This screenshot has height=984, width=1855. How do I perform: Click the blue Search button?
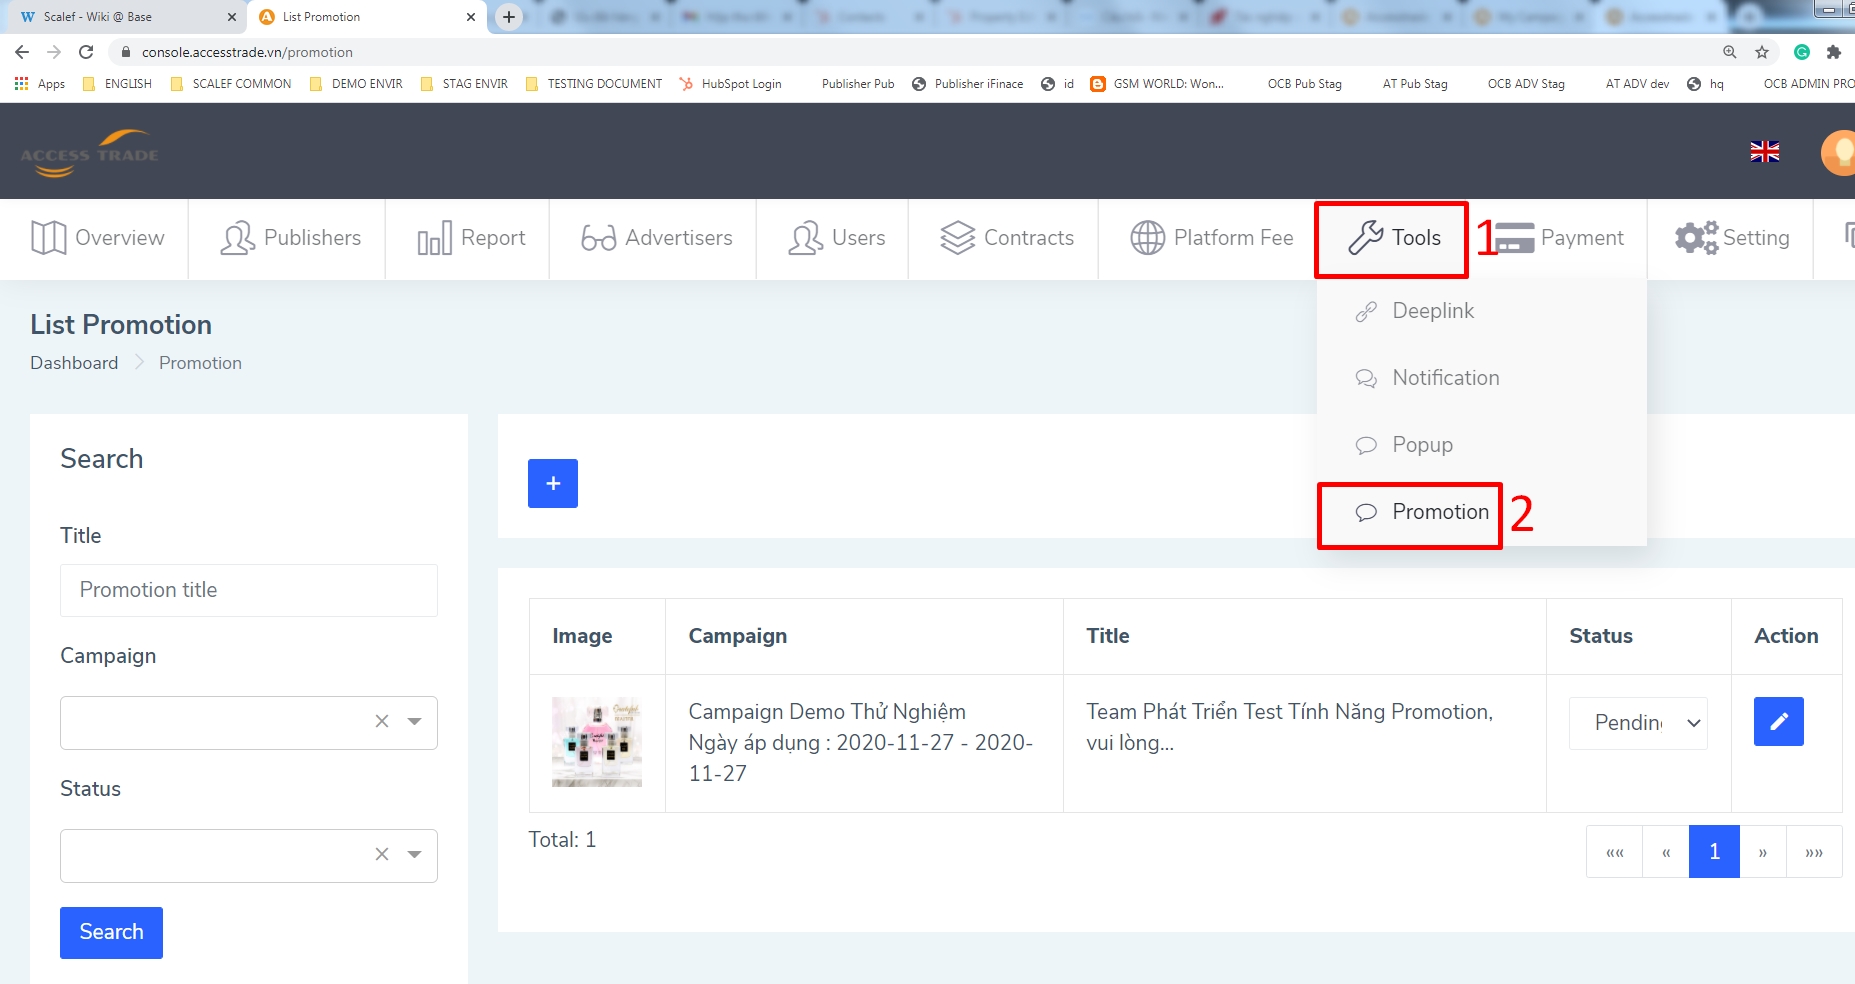click(x=111, y=932)
